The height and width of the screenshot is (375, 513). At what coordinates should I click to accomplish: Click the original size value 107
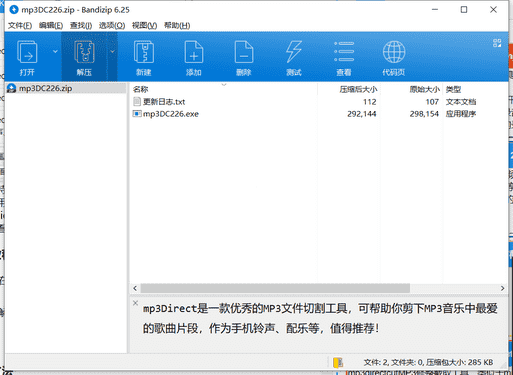(x=432, y=102)
